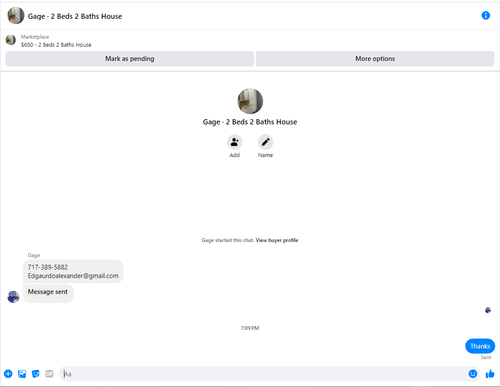Image resolution: width=500 pixels, height=387 pixels.
Task: Select the Thanks message bubble
Action: [x=480, y=346]
